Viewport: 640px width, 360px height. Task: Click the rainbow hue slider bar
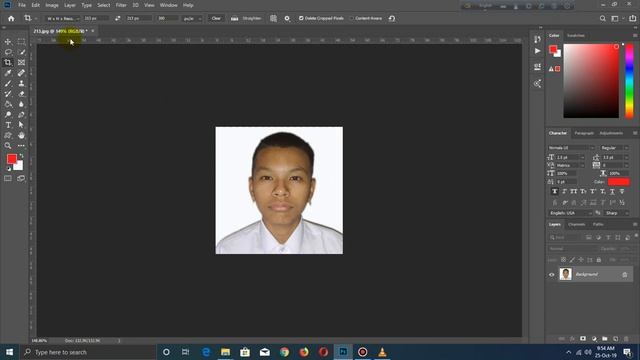coord(629,81)
